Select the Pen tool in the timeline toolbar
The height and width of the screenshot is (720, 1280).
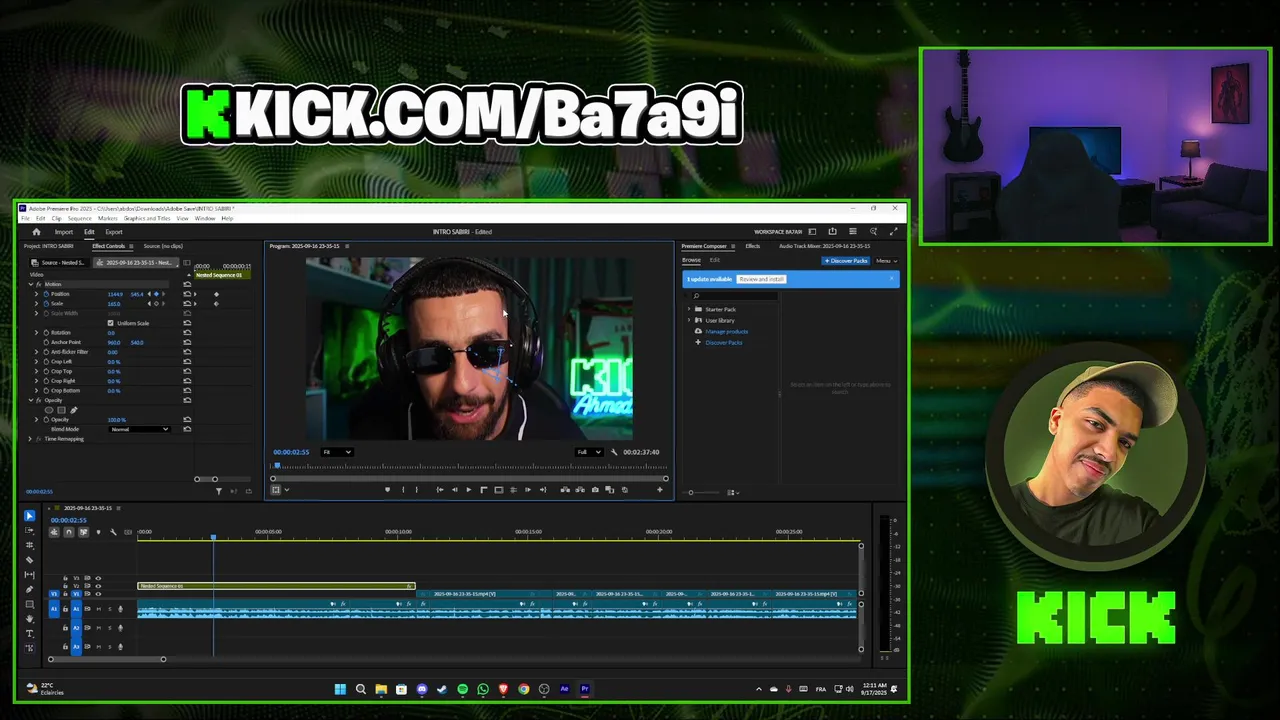tap(29, 590)
